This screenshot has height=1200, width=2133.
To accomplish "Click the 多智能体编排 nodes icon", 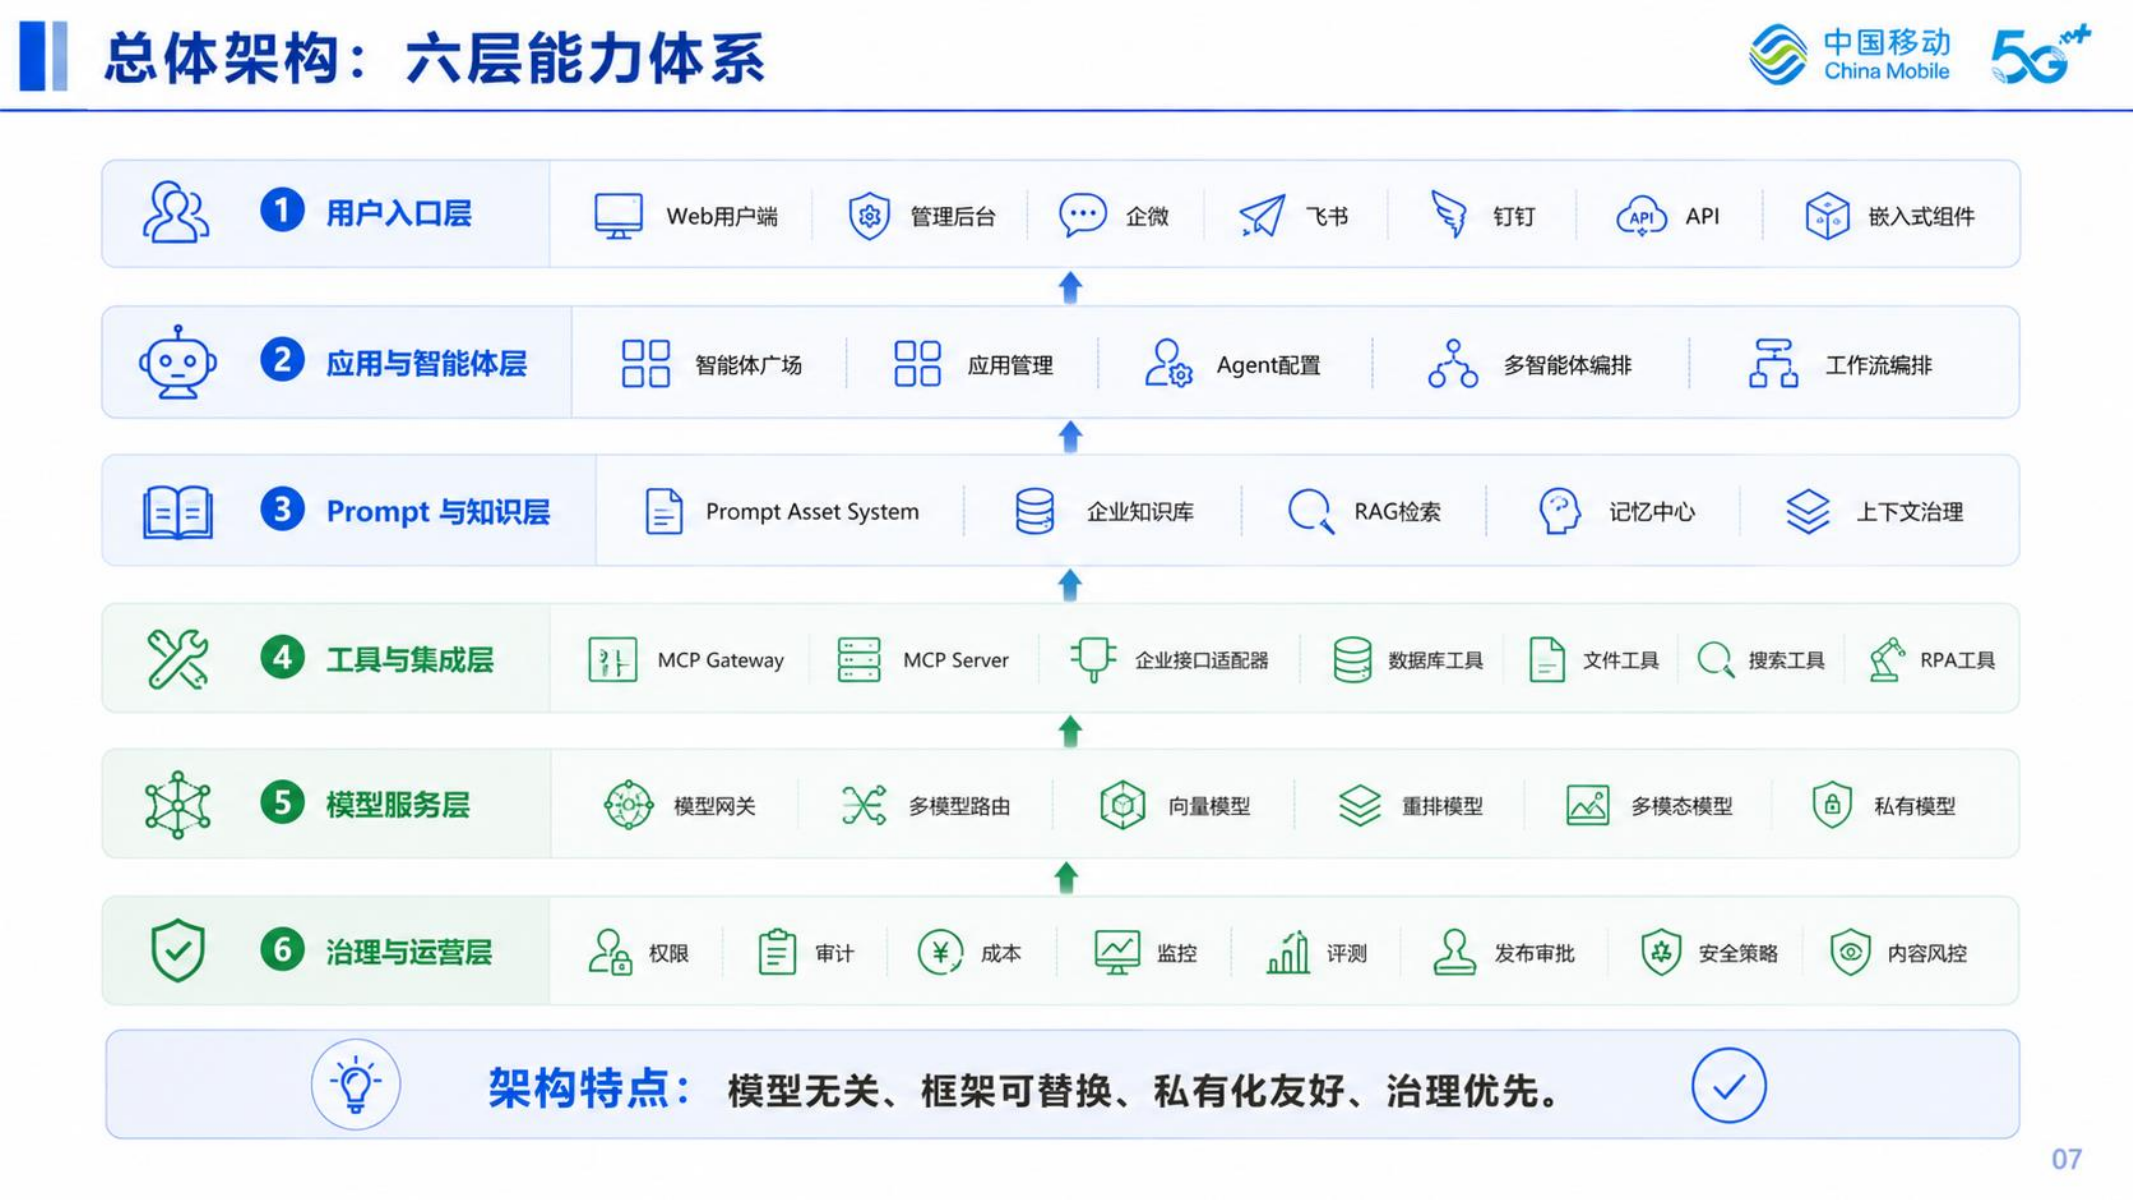I will (1453, 363).
